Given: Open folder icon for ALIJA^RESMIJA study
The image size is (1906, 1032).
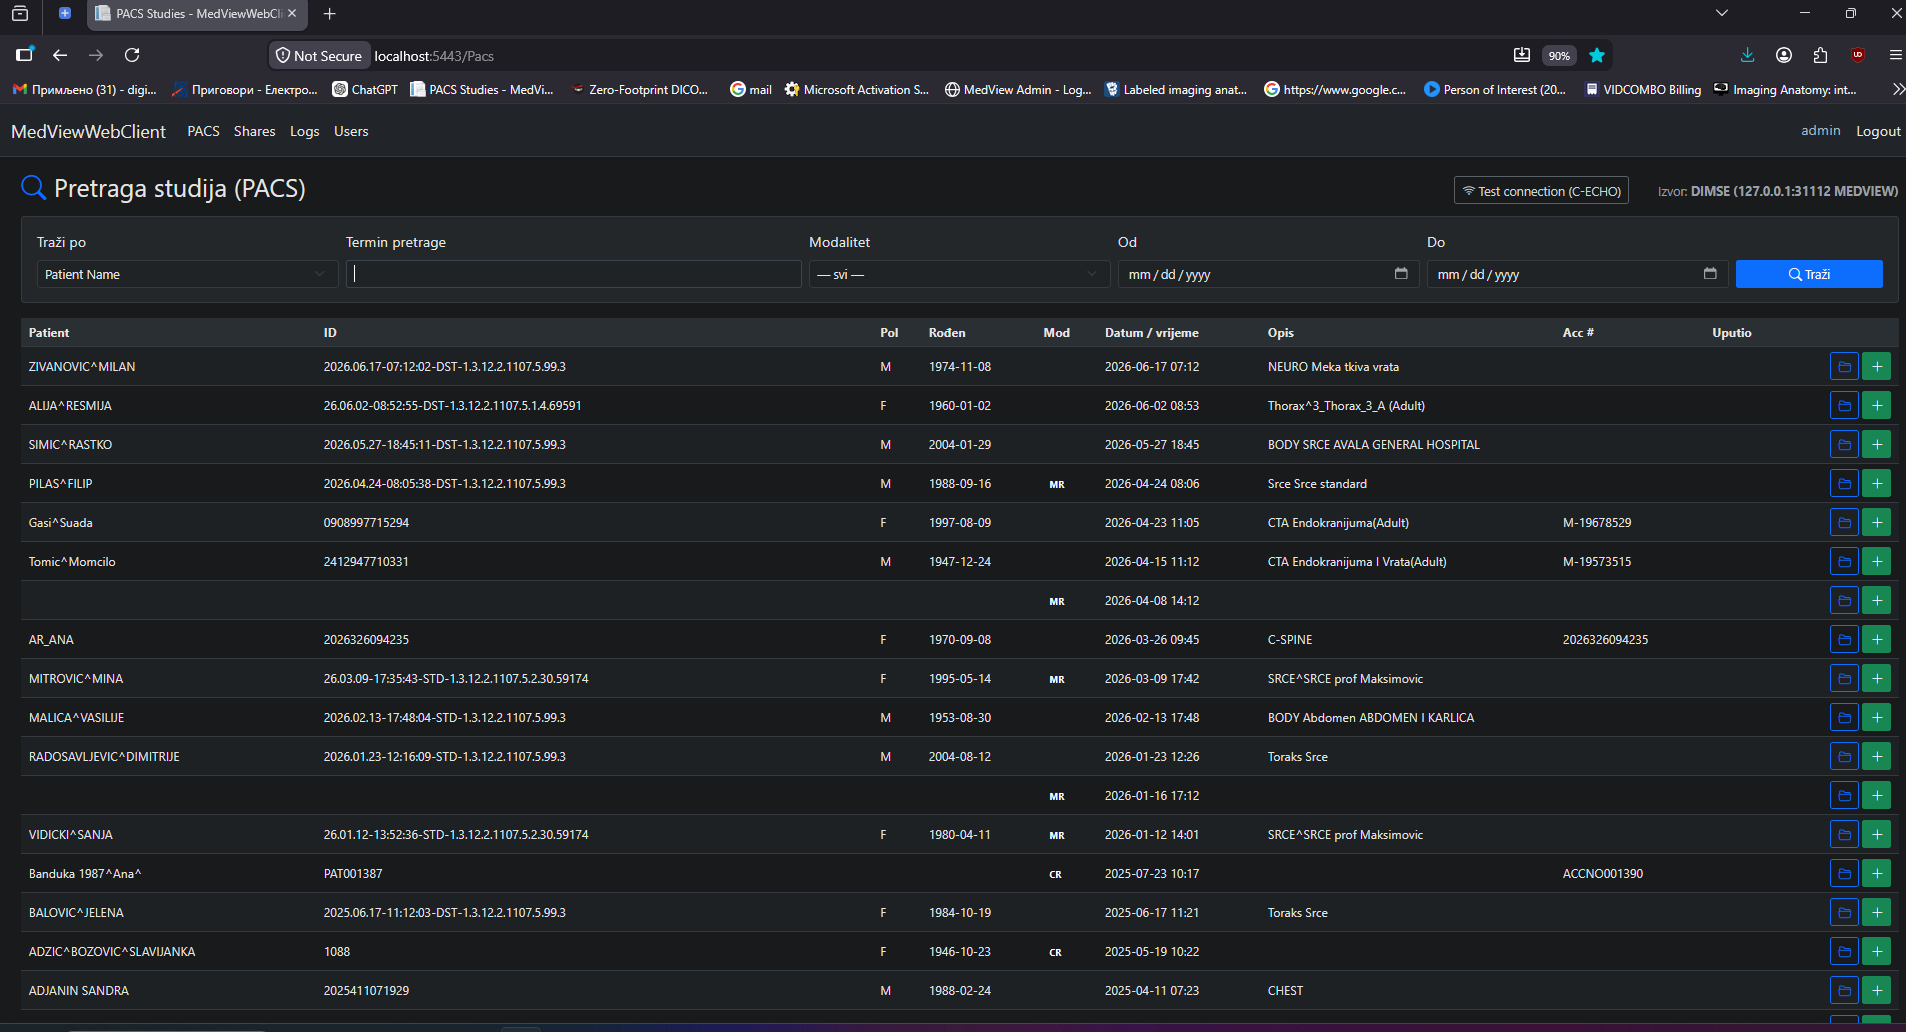Looking at the screenshot, I should [x=1844, y=406].
